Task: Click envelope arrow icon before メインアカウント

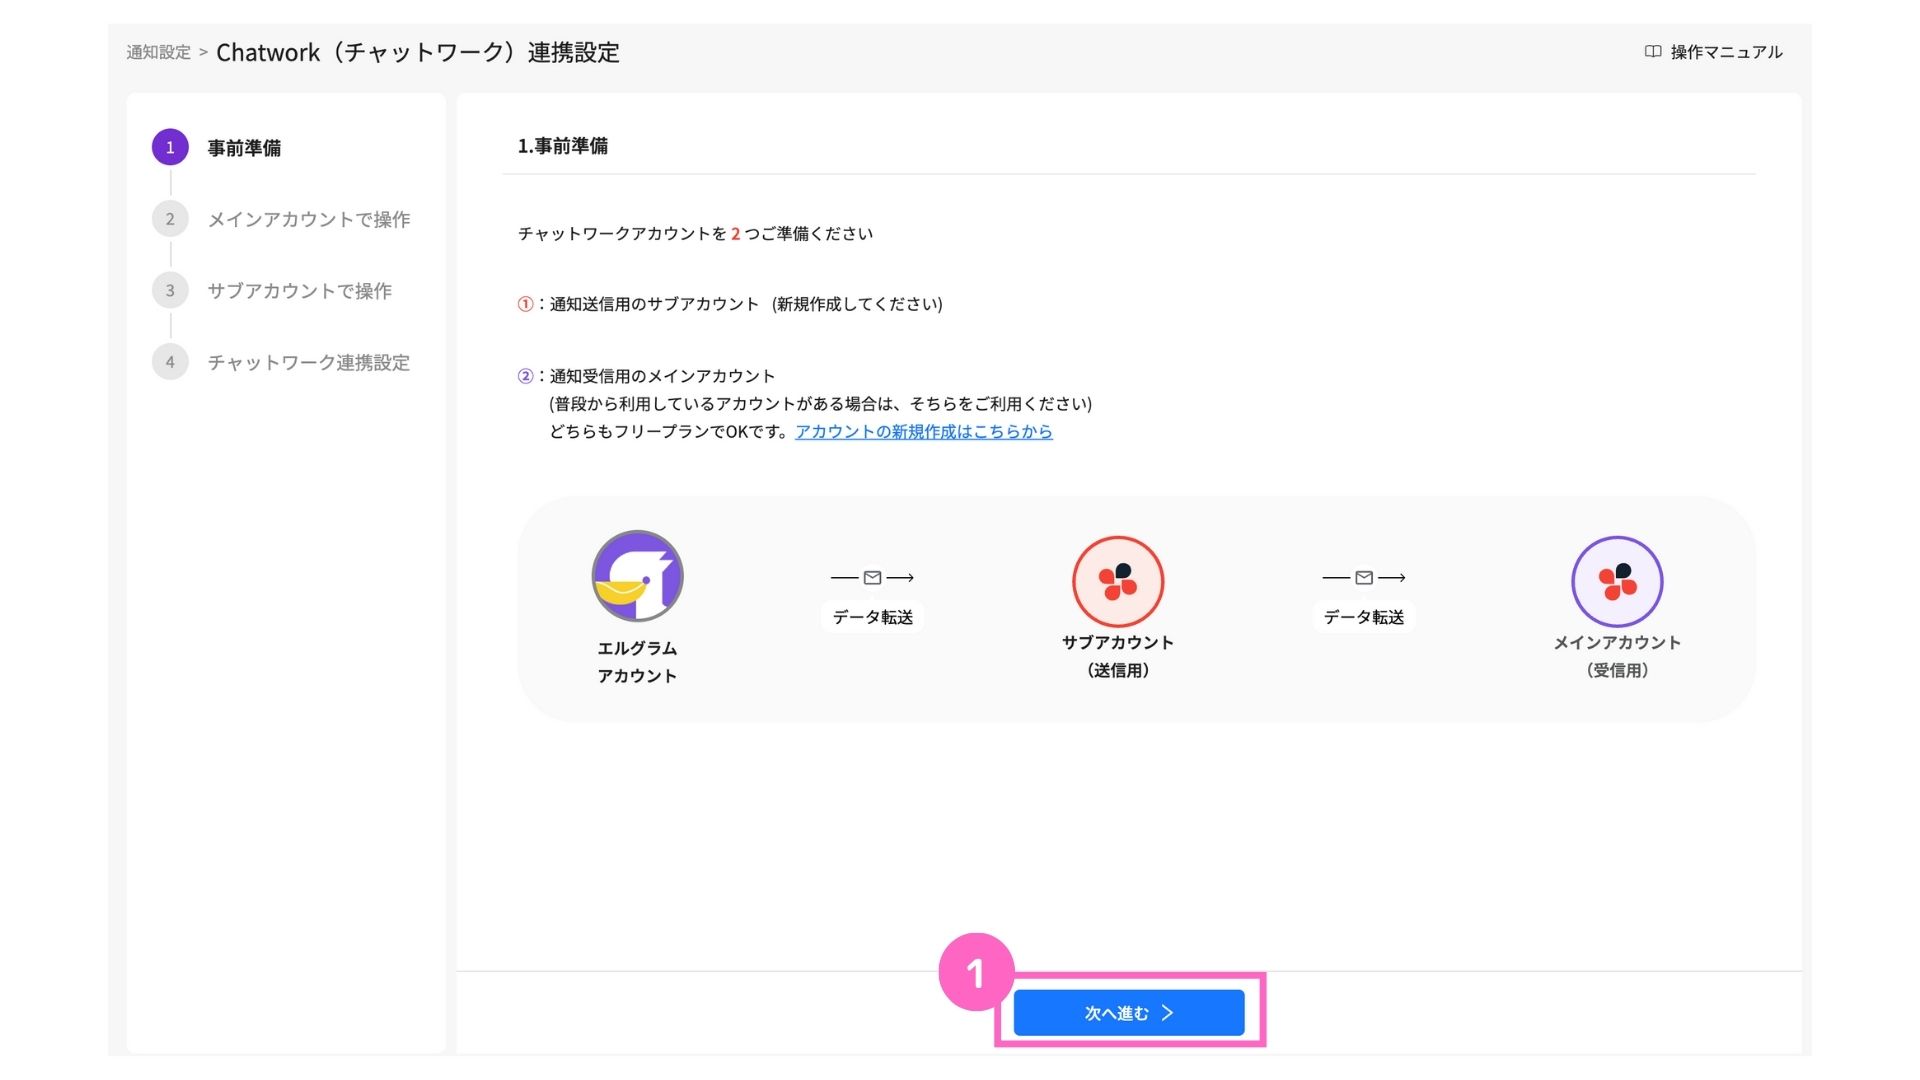Action: pos(1364,578)
